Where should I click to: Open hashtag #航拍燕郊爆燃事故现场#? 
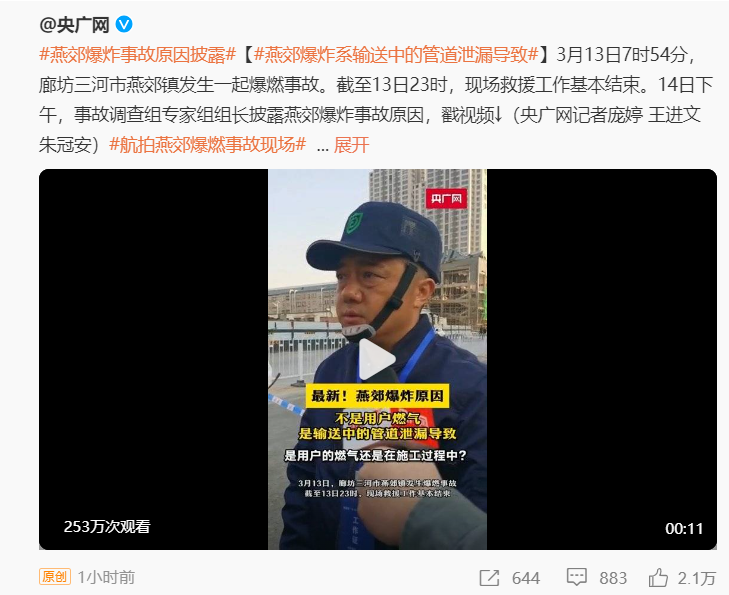pyautogui.click(x=208, y=145)
